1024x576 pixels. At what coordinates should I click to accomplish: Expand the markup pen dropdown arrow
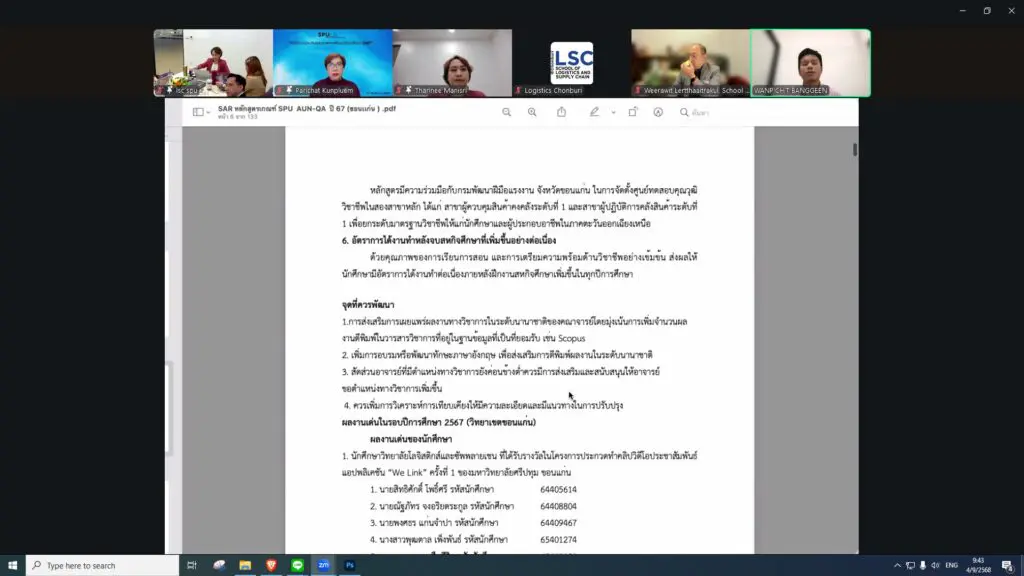[x=613, y=112]
